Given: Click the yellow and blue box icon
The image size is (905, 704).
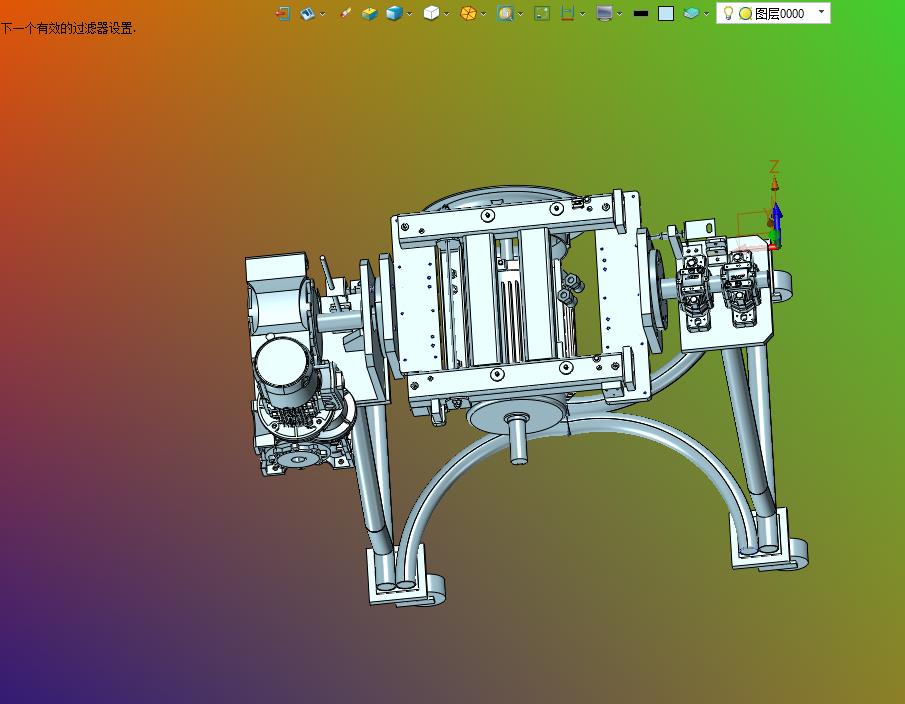Looking at the screenshot, I should tap(370, 13).
